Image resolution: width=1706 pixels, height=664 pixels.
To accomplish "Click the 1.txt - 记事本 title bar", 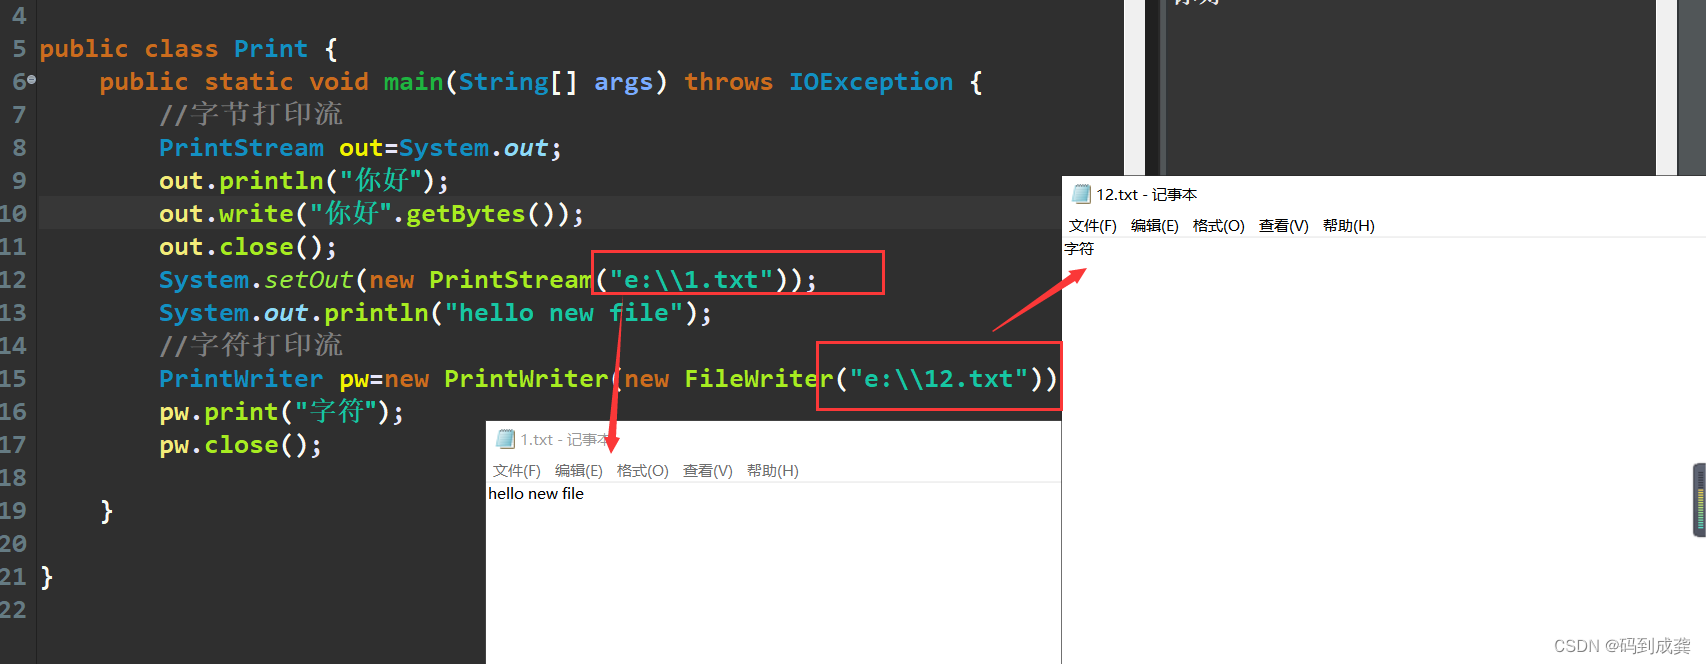I will [773, 439].
